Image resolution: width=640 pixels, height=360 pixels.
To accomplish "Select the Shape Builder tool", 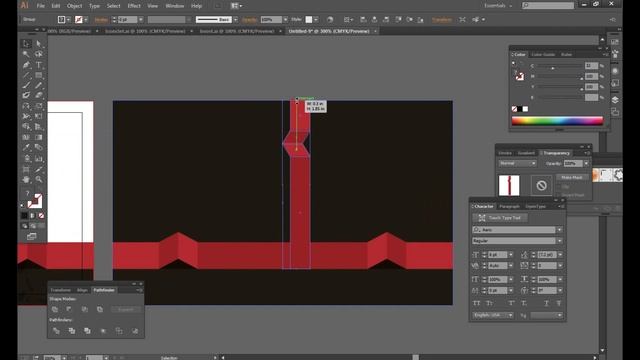I will tap(27, 127).
